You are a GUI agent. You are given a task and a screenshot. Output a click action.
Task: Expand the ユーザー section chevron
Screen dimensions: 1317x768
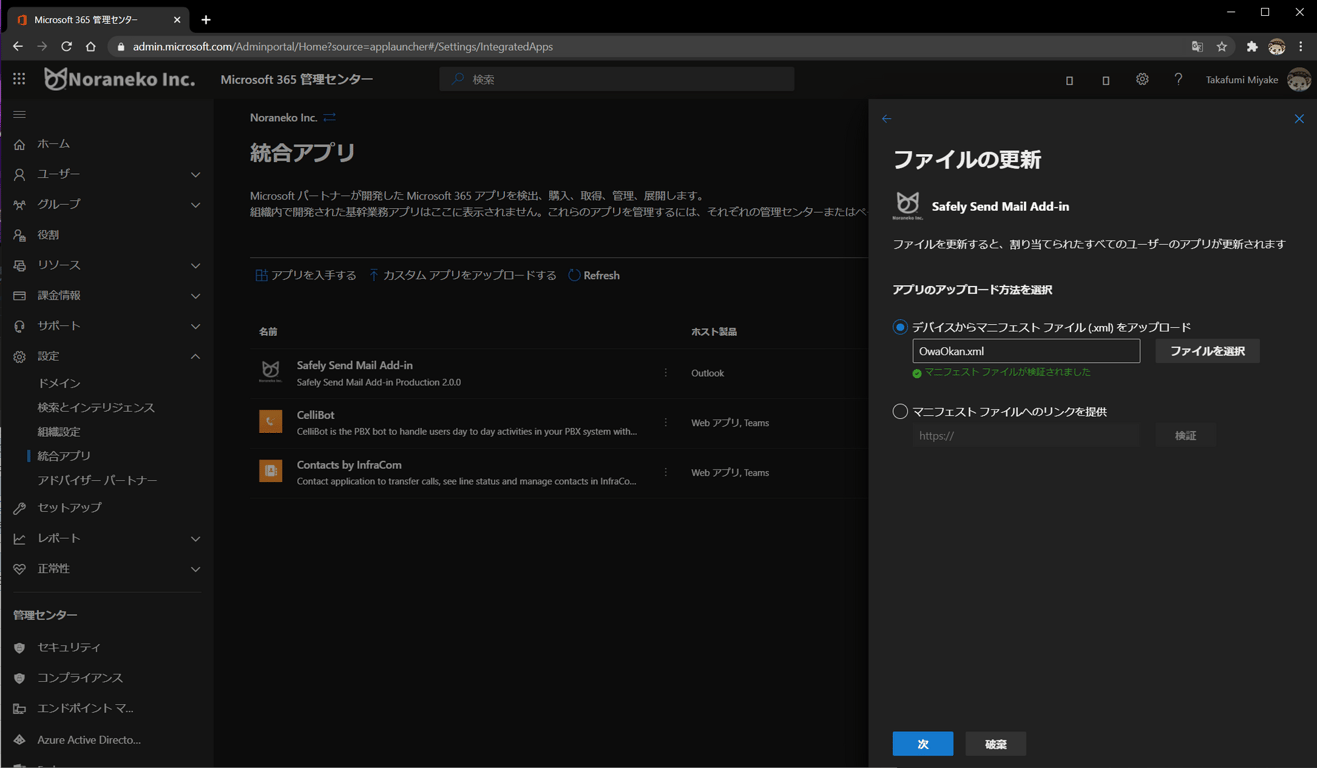(195, 174)
